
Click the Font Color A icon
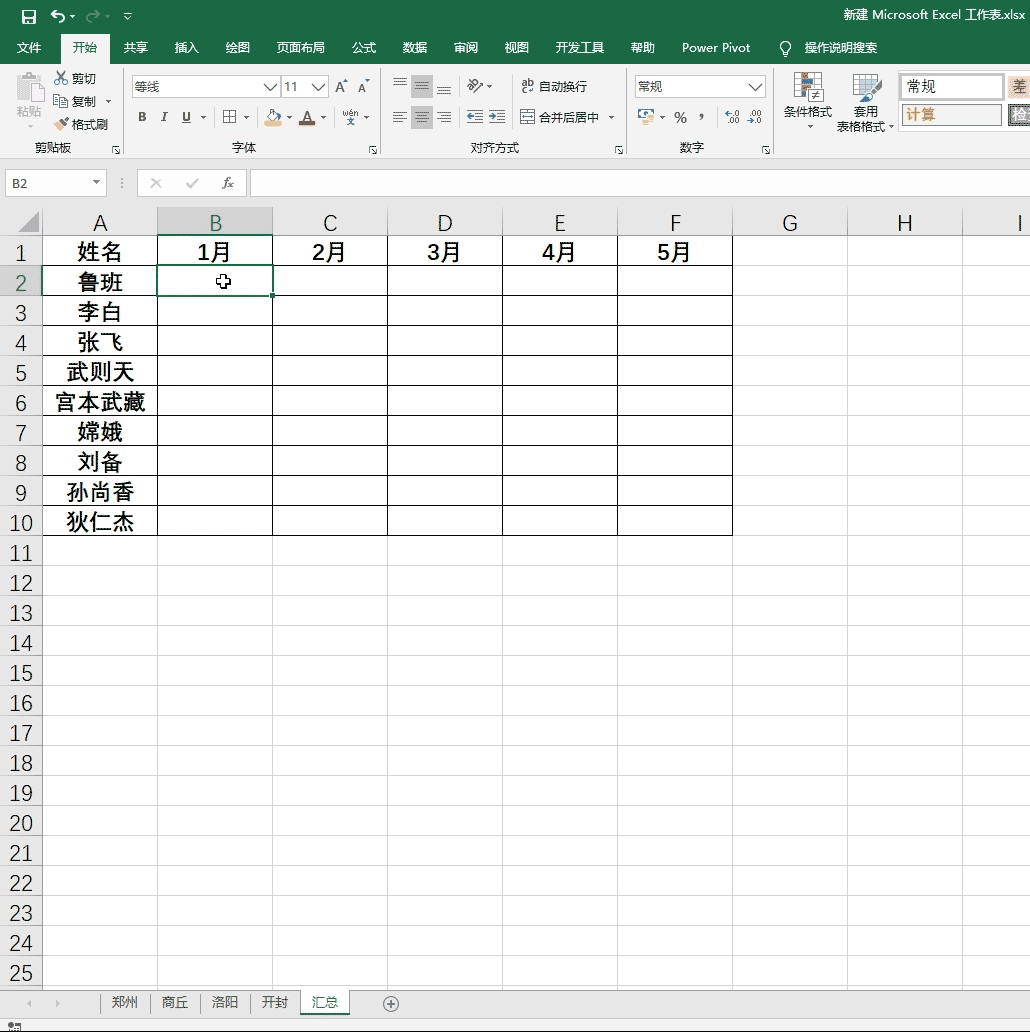tap(307, 117)
